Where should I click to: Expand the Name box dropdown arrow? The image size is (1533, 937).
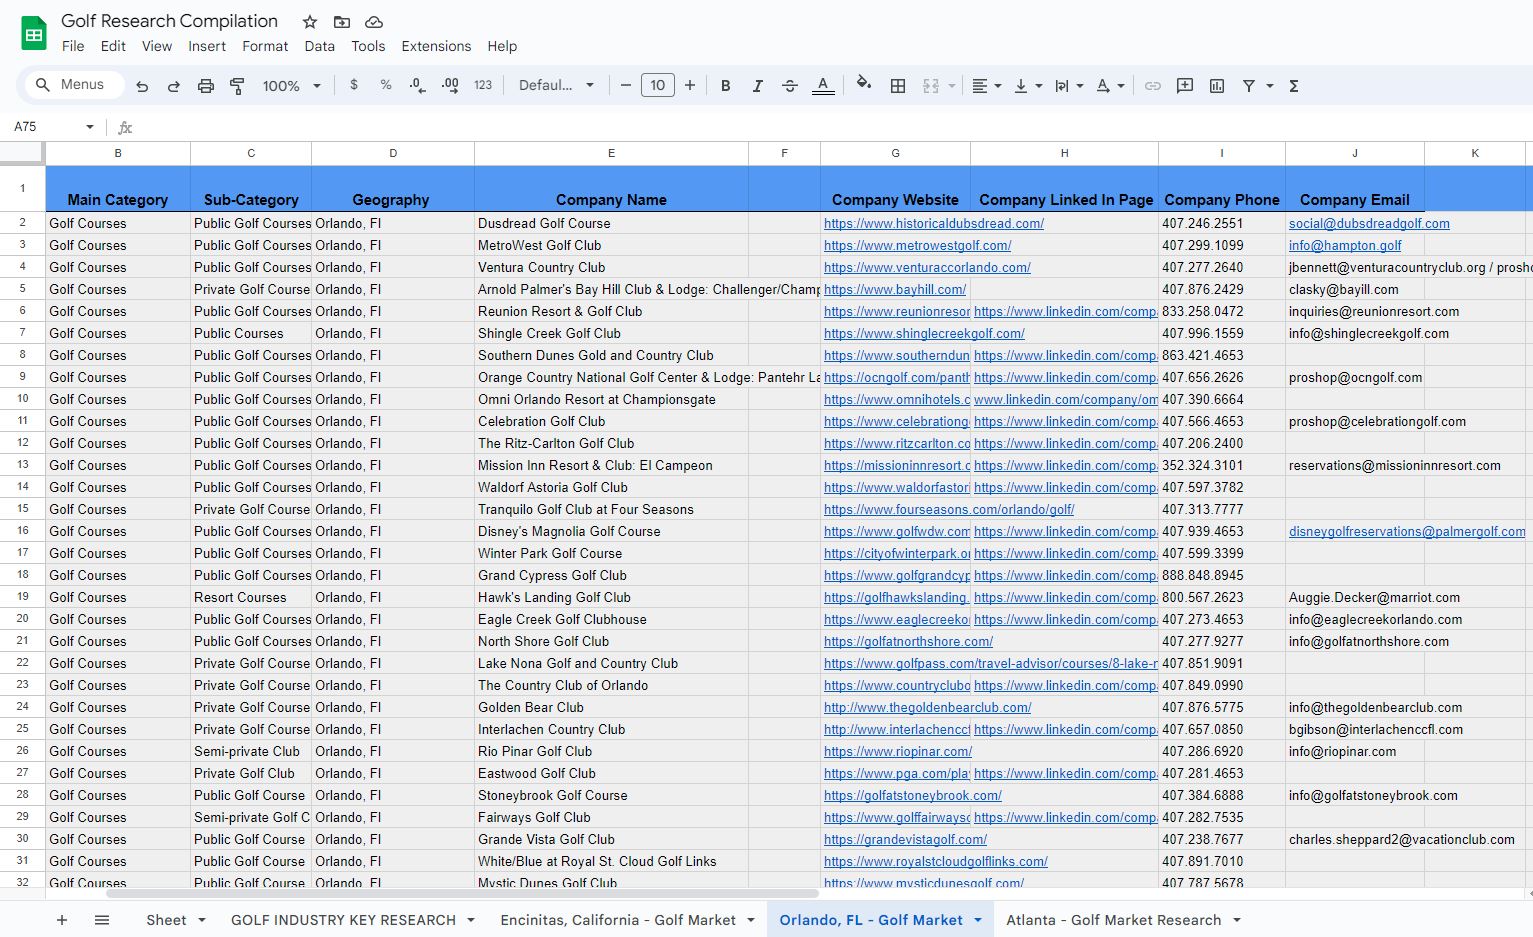pos(90,127)
